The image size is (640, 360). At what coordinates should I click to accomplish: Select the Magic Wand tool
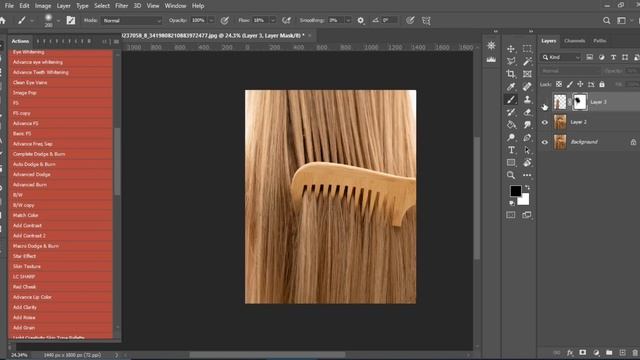coord(527,62)
